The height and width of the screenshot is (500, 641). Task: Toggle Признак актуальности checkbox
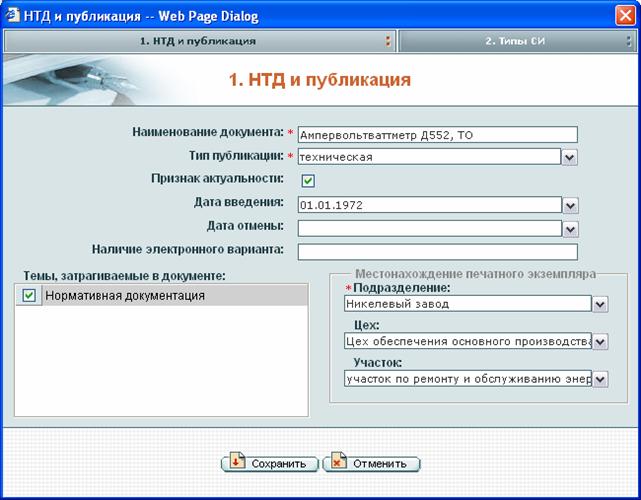click(308, 181)
